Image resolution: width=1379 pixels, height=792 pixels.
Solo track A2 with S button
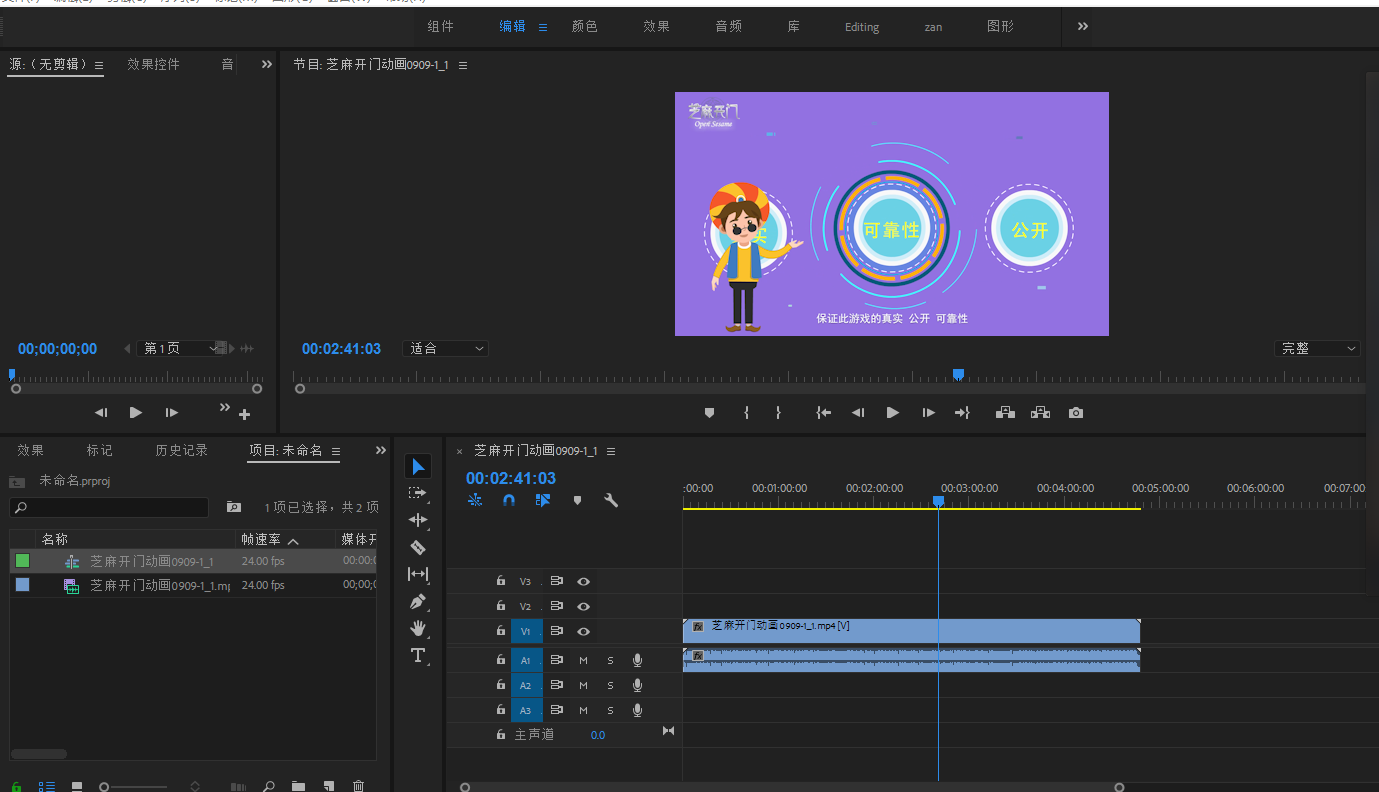click(x=610, y=685)
